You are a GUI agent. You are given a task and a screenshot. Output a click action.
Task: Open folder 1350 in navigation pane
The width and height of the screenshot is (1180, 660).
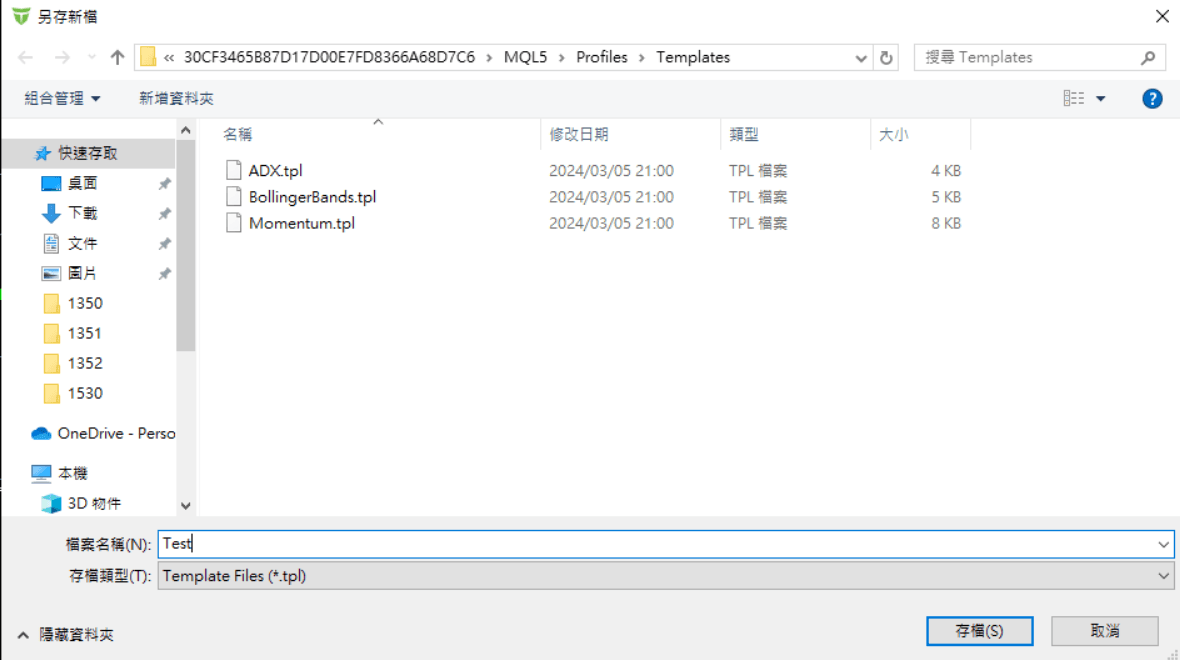[85, 303]
